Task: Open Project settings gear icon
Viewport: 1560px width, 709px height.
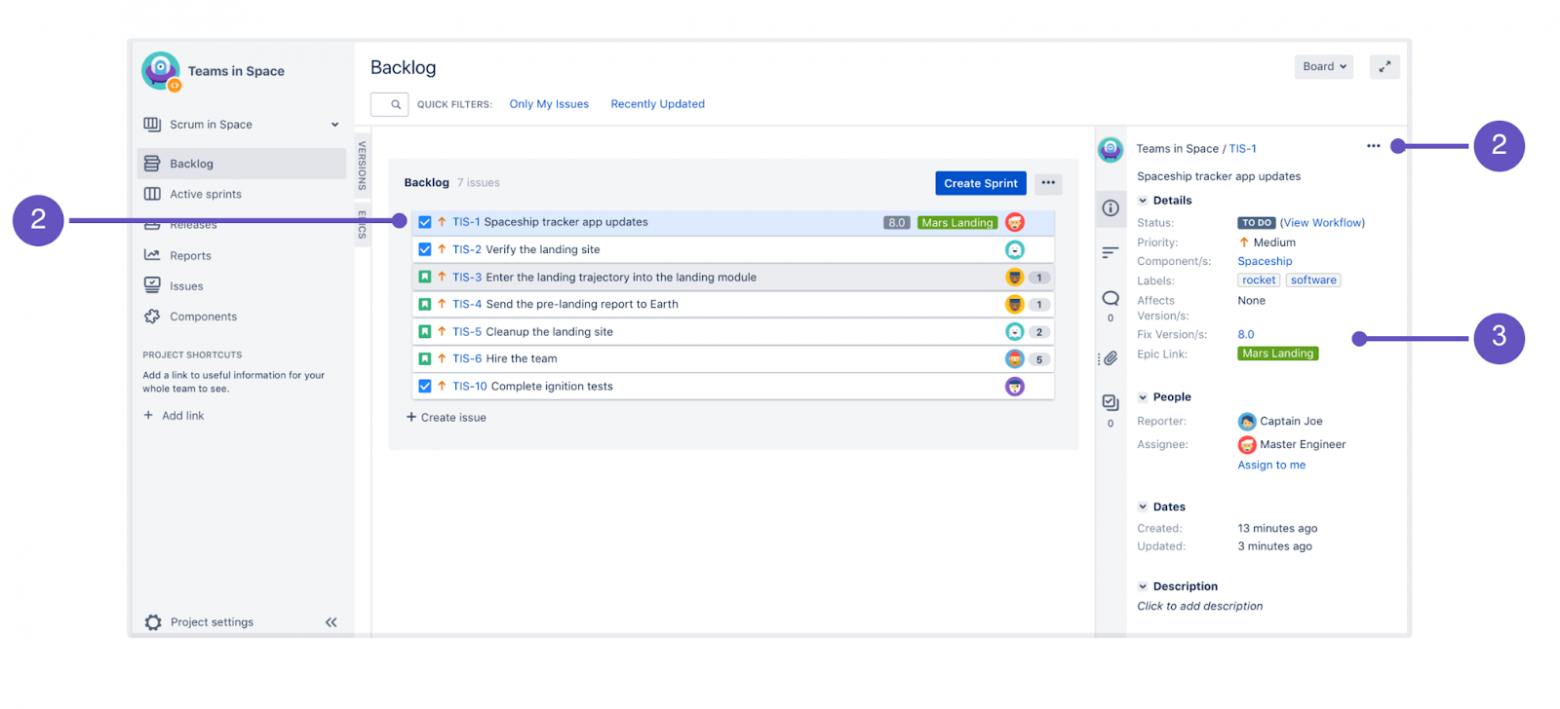Action: pyautogui.click(x=152, y=622)
